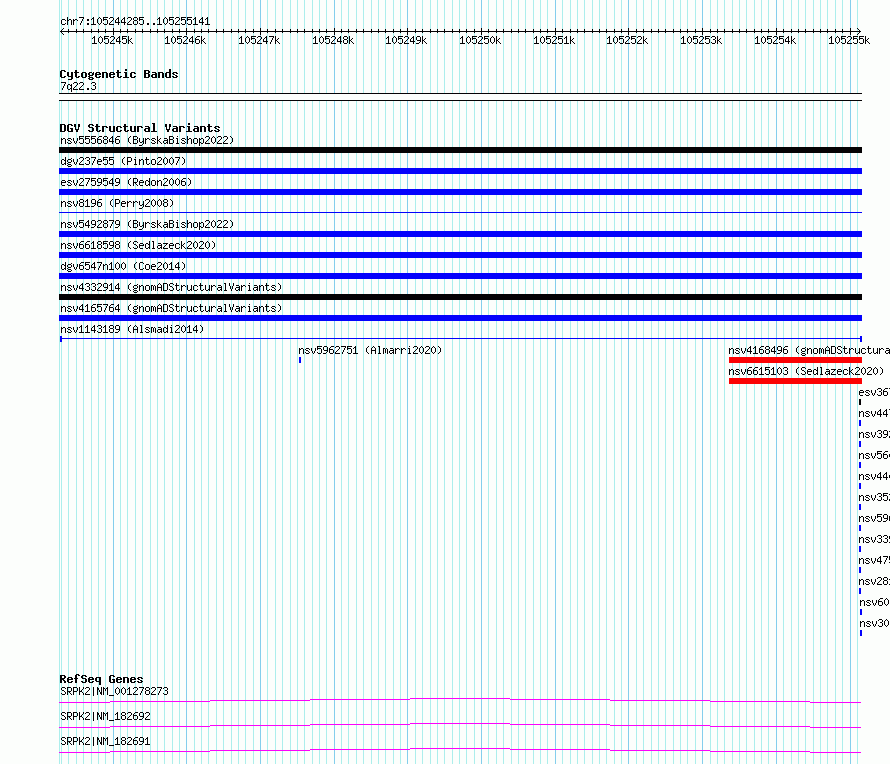Open variant nsv6615103 (Sedlazeck2020) label
This screenshot has width=890, height=764.
(806, 371)
